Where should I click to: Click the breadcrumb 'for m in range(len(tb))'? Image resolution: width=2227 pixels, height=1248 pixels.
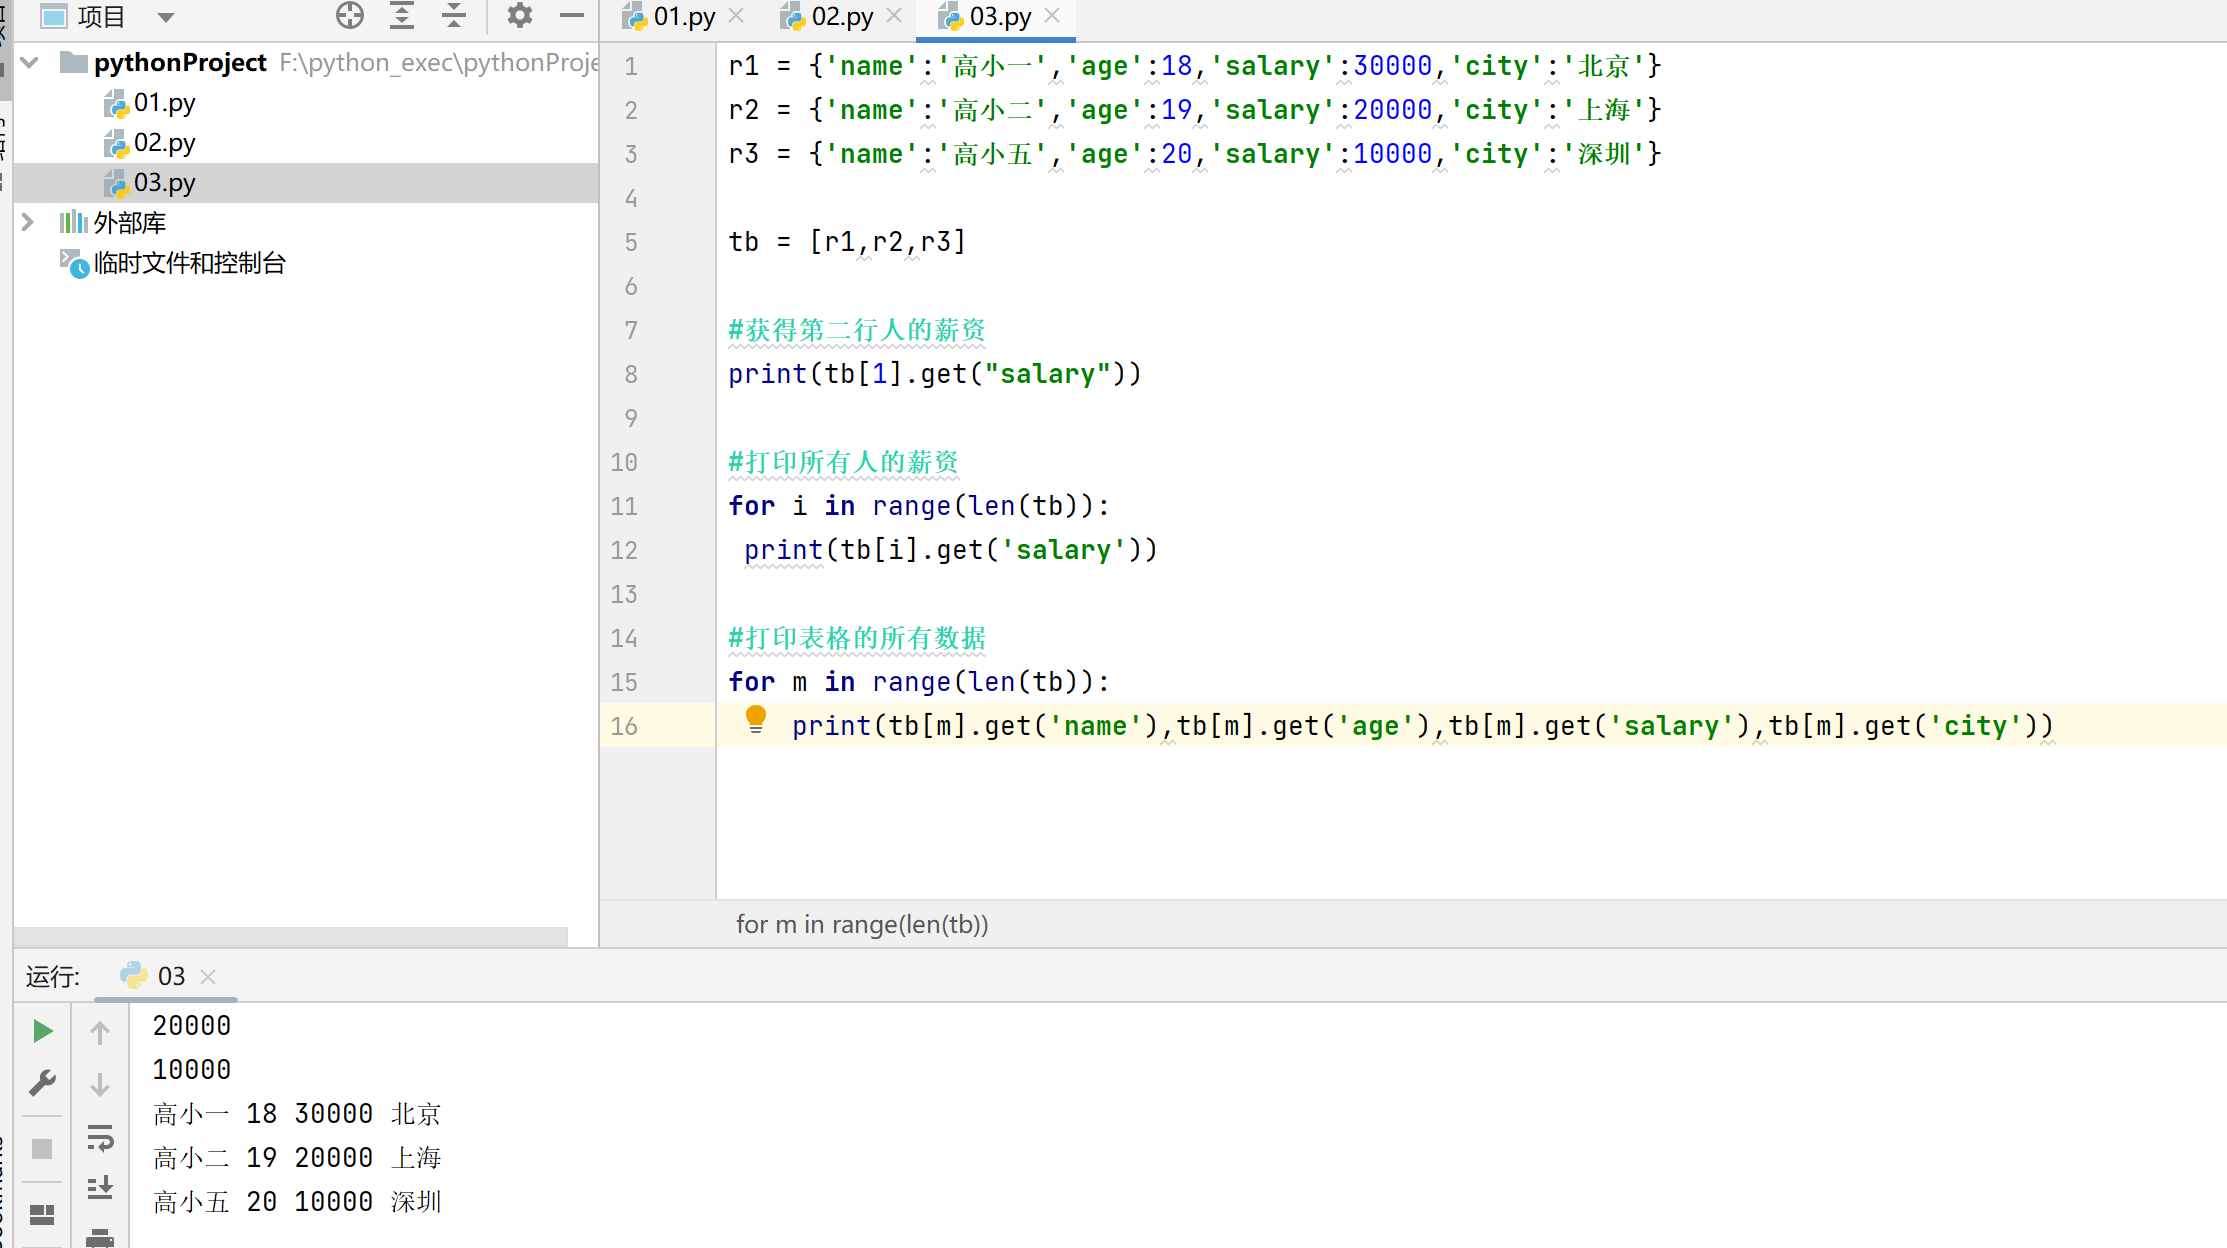pyautogui.click(x=861, y=925)
